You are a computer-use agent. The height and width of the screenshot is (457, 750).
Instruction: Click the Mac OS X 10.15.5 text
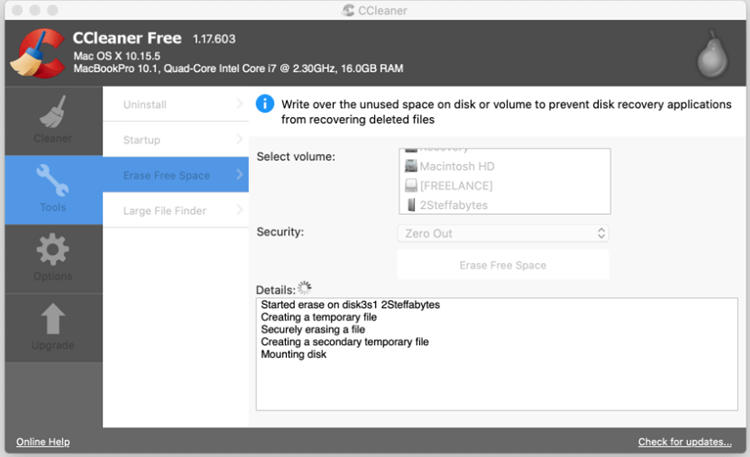coord(117,56)
